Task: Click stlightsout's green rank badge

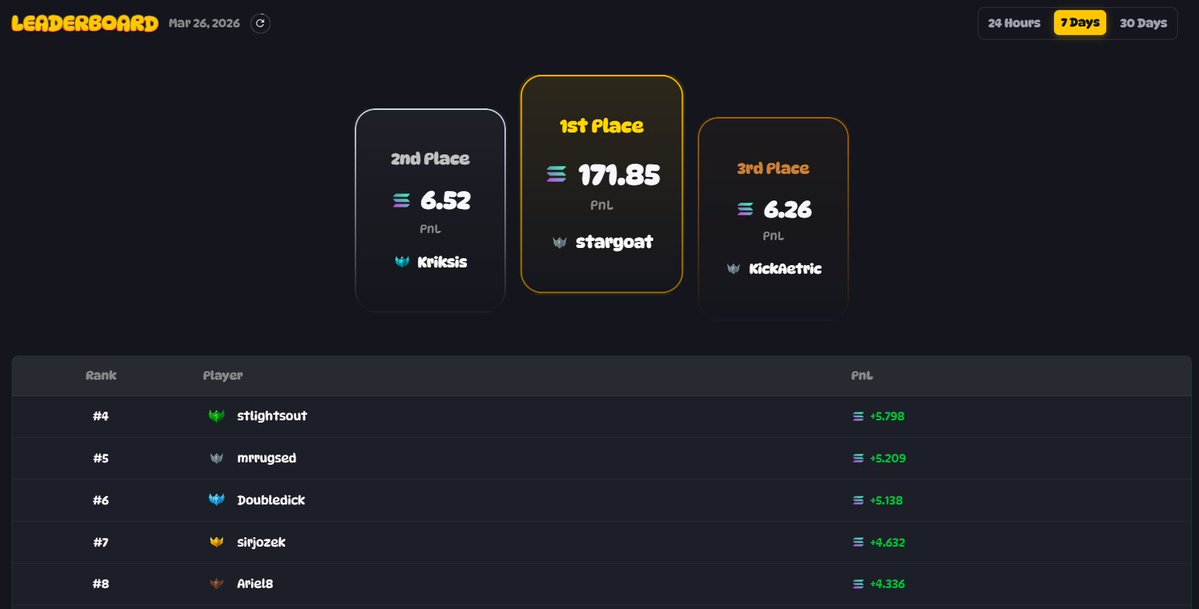Action: pos(216,416)
